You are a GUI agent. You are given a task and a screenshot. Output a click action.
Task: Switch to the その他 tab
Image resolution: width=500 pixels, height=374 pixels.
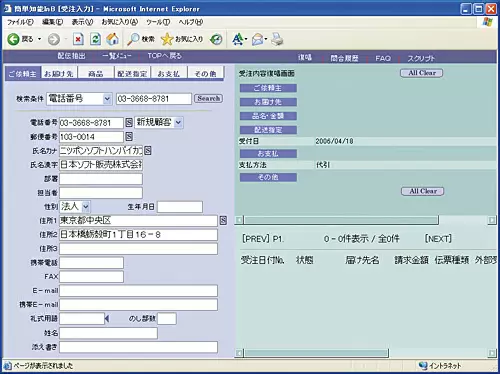coord(205,73)
